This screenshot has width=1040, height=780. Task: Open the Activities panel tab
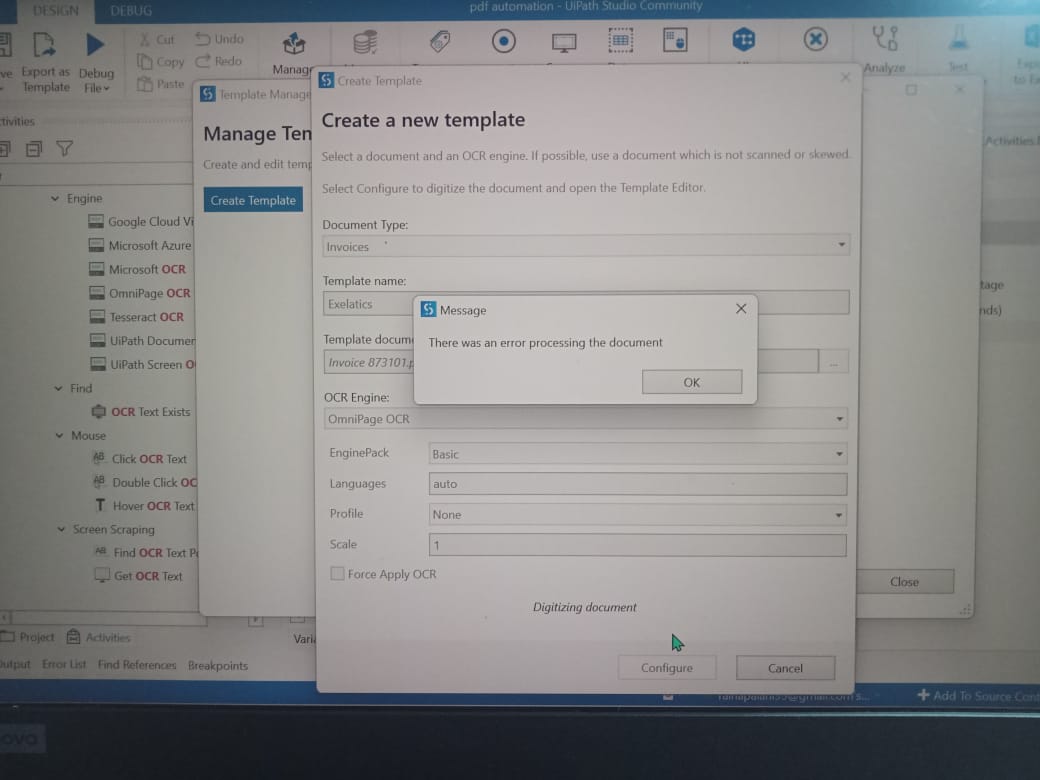coord(99,637)
